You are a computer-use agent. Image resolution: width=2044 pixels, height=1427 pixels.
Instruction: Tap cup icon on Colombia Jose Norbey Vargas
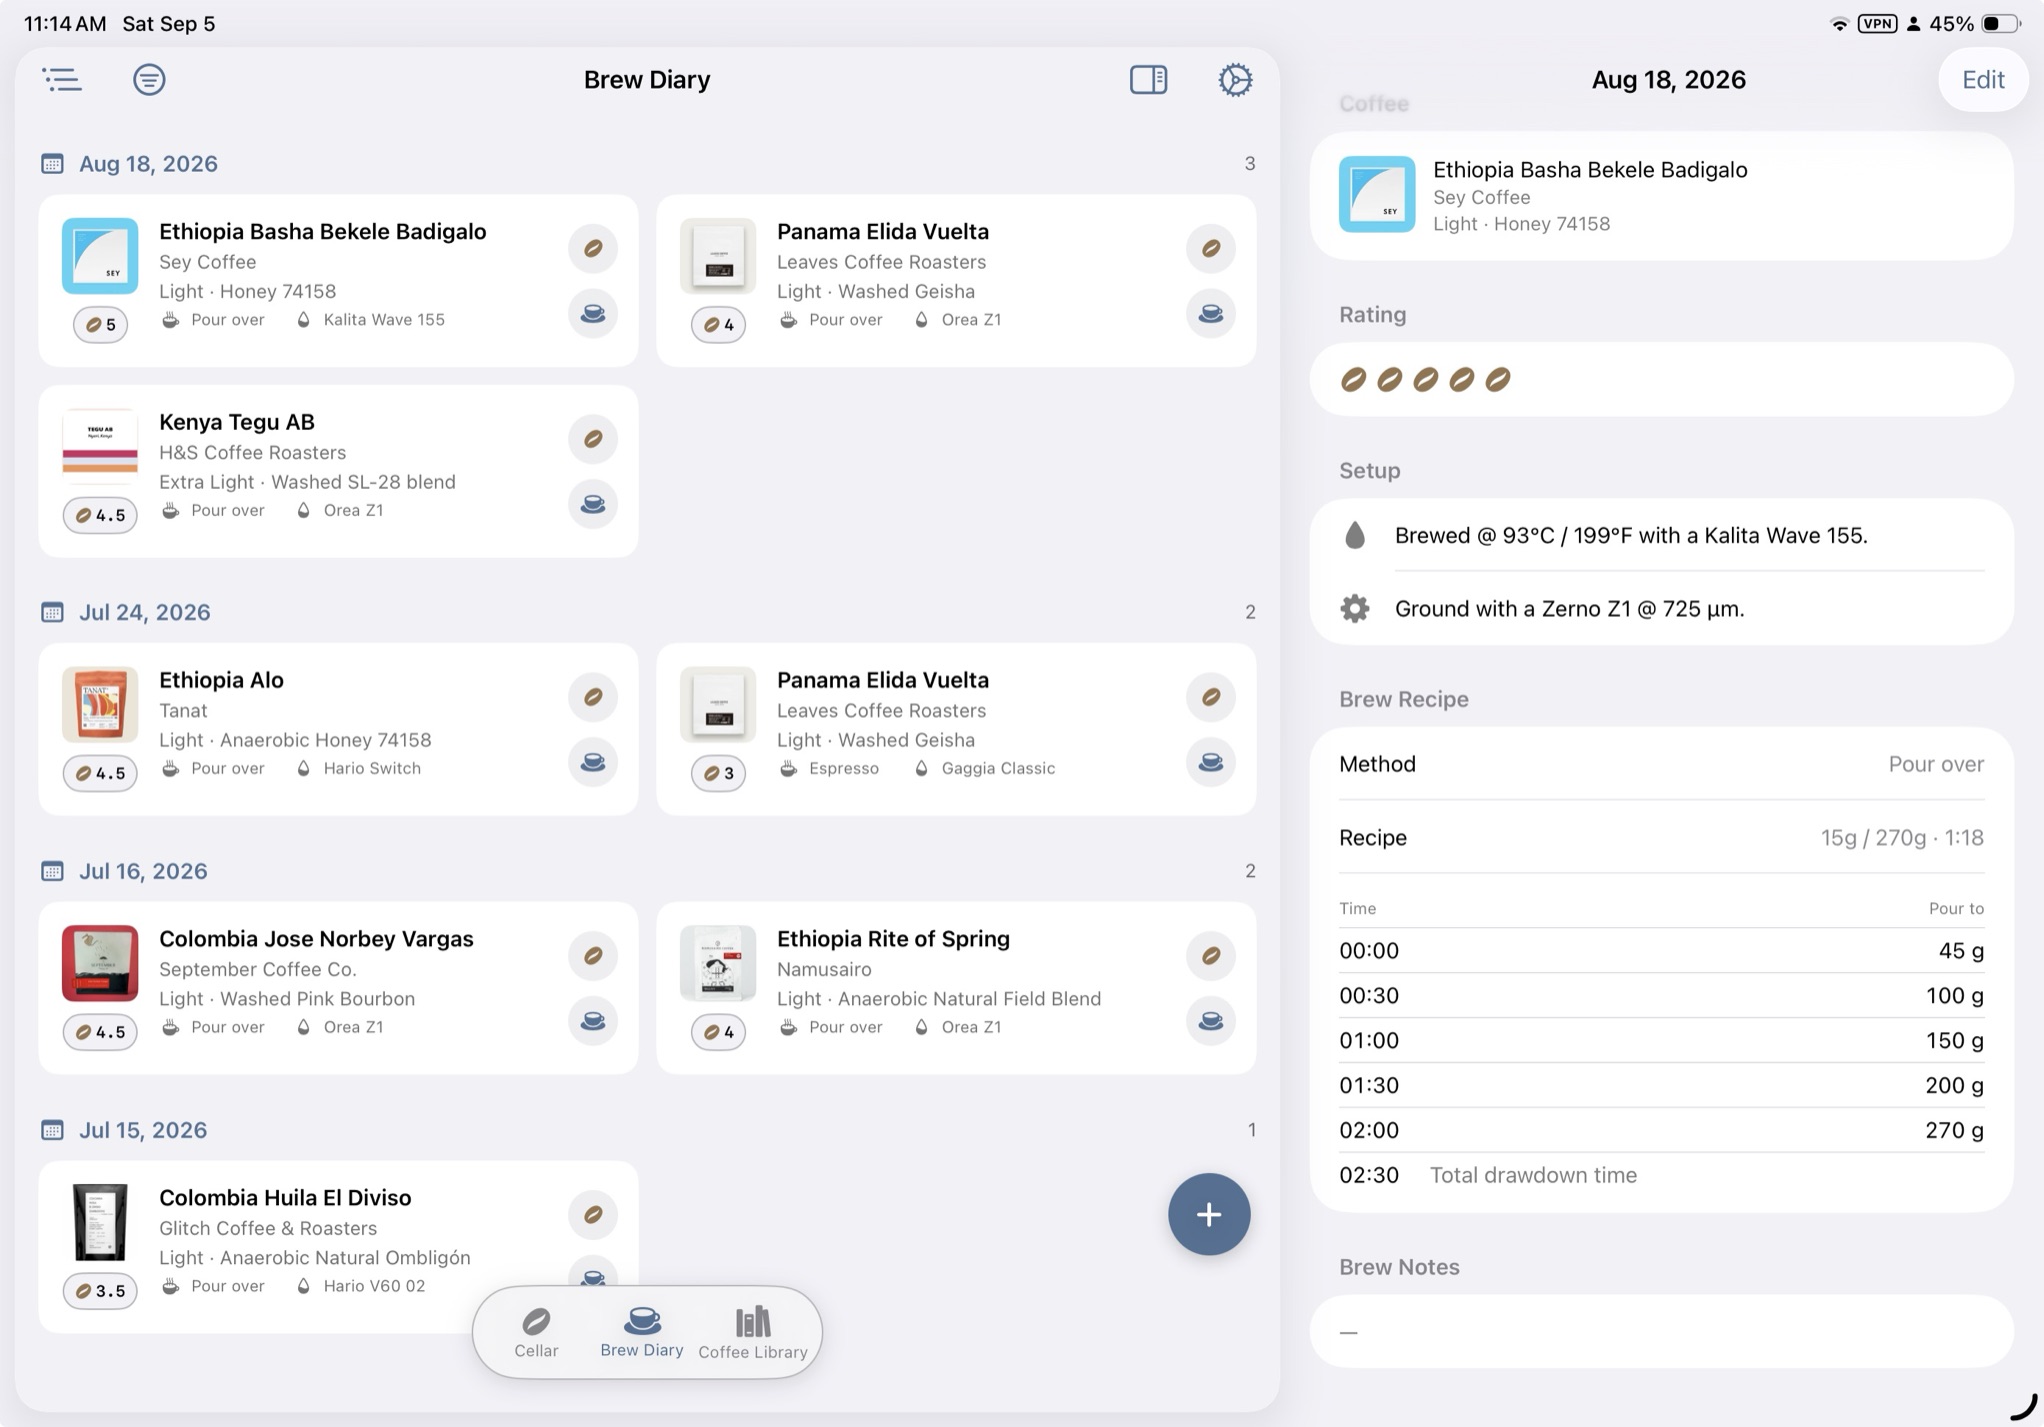(593, 1021)
